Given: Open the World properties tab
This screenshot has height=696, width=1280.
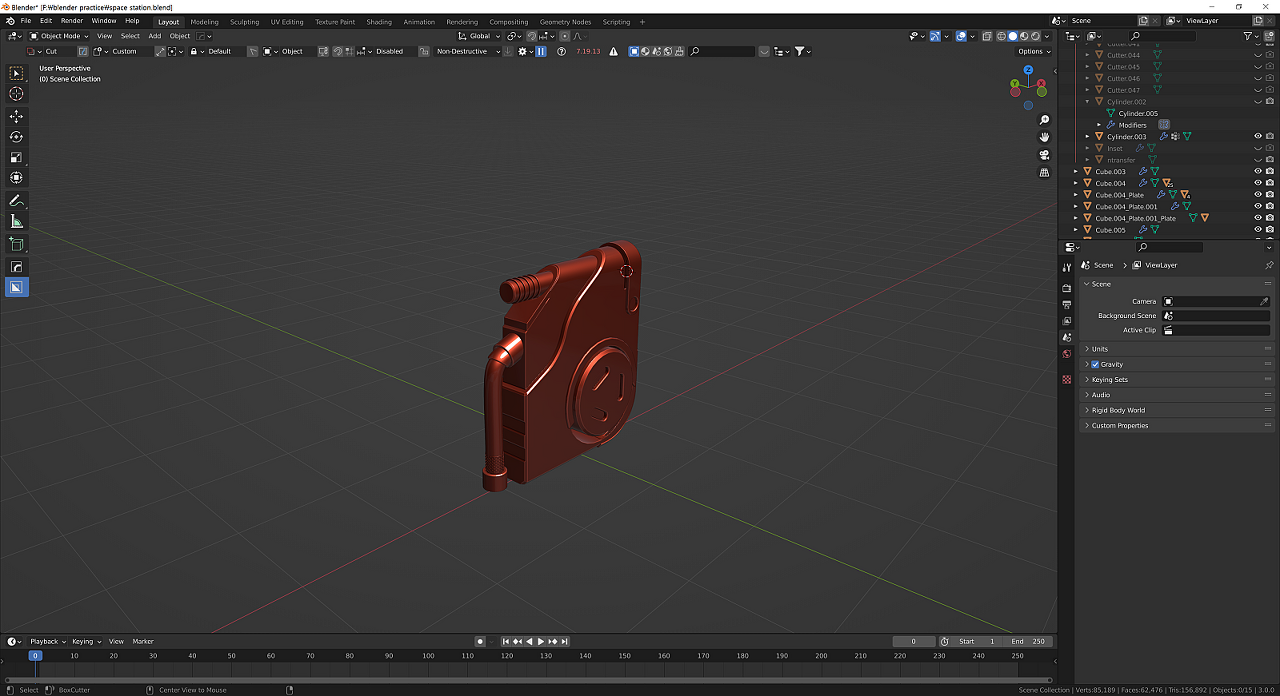Looking at the screenshot, I should tap(1067, 353).
